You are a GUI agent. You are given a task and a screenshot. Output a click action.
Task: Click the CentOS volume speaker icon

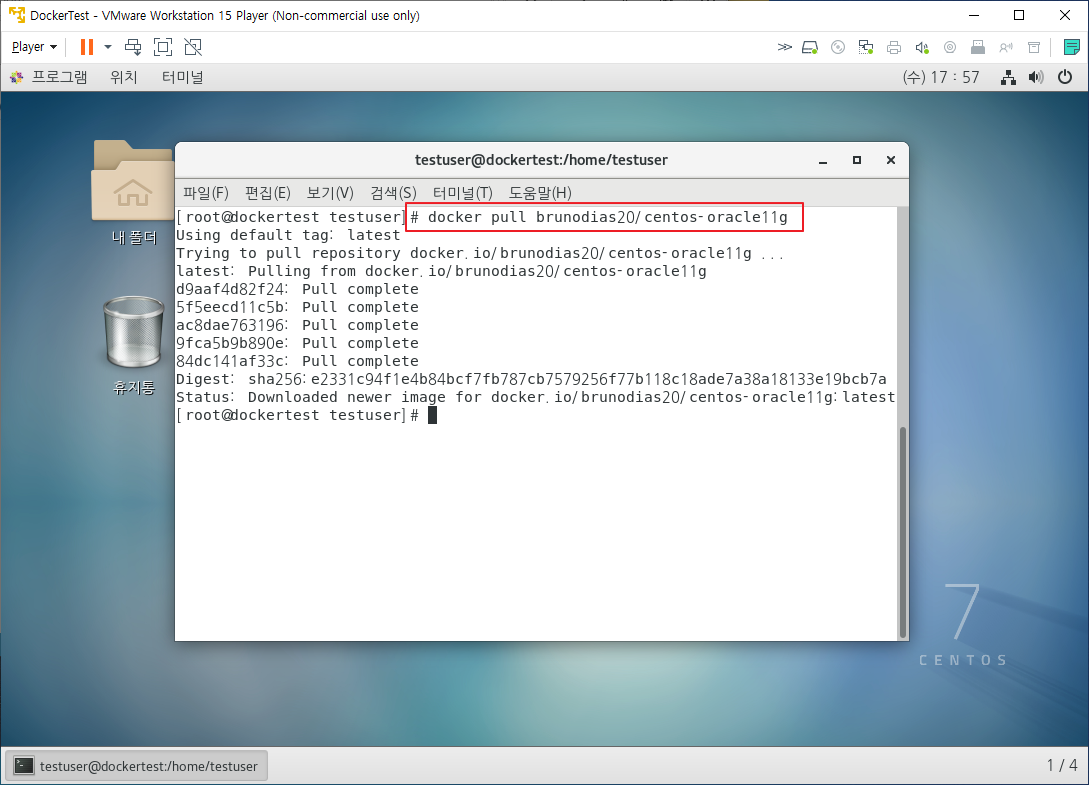click(x=1036, y=77)
